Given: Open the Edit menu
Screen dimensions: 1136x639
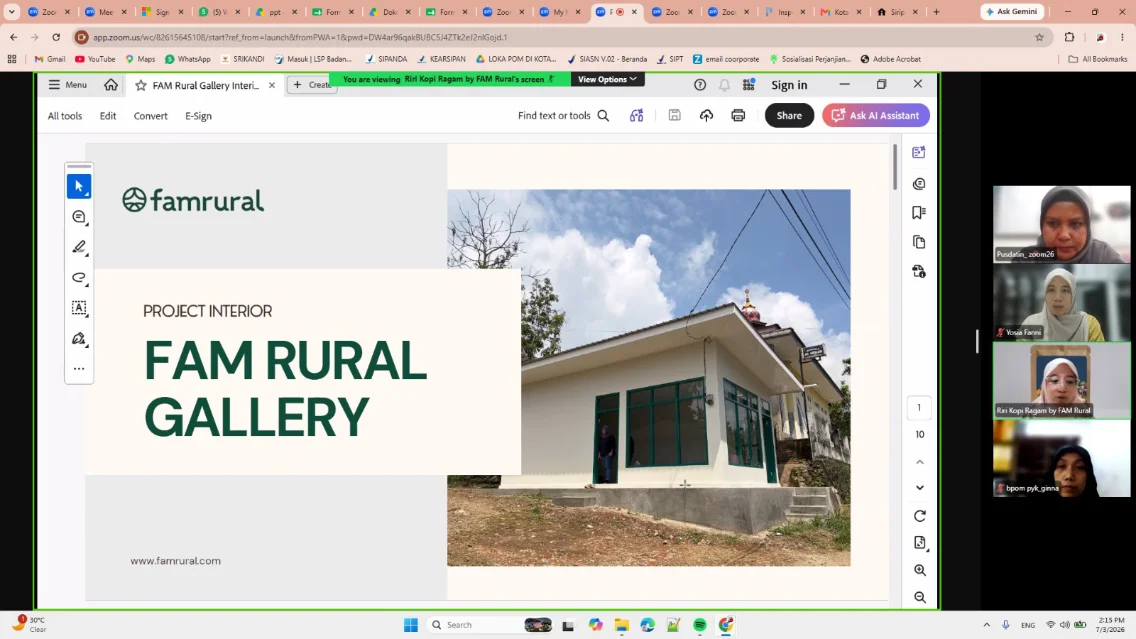Looking at the screenshot, I should pos(108,116).
